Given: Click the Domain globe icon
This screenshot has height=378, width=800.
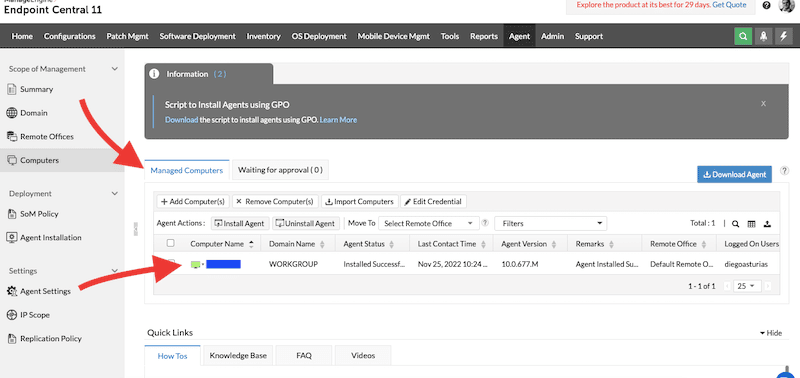Looking at the screenshot, I should click(12, 113).
